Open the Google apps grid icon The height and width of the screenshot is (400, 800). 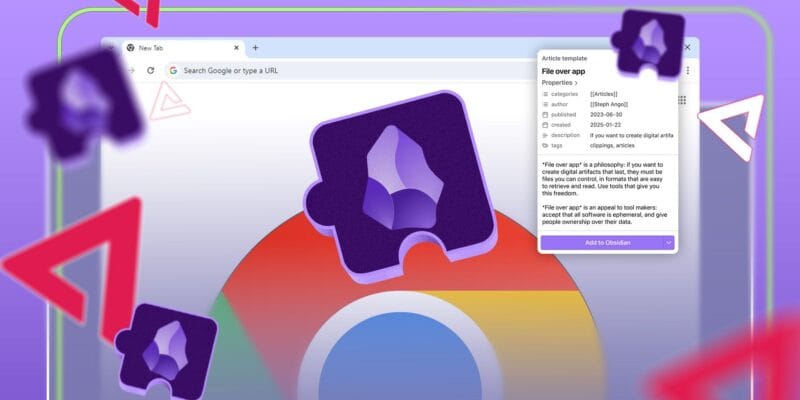coord(682,100)
